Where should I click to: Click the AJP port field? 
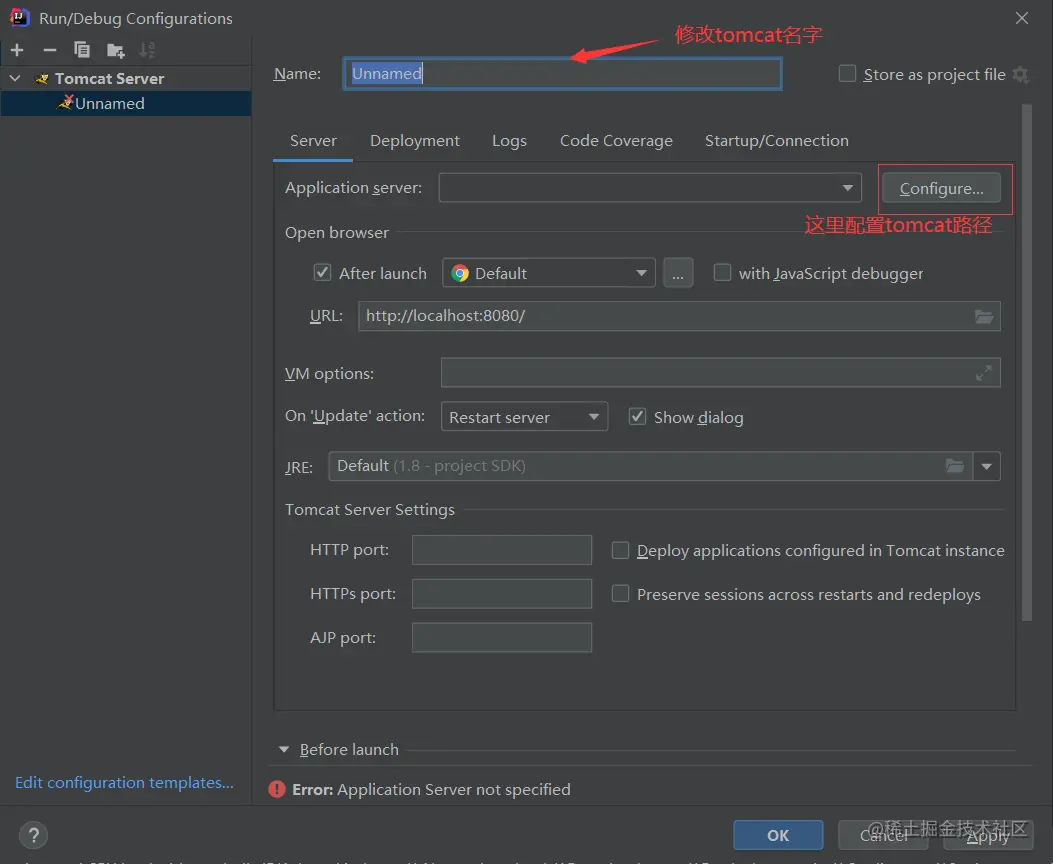pyautogui.click(x=502, y=638)
